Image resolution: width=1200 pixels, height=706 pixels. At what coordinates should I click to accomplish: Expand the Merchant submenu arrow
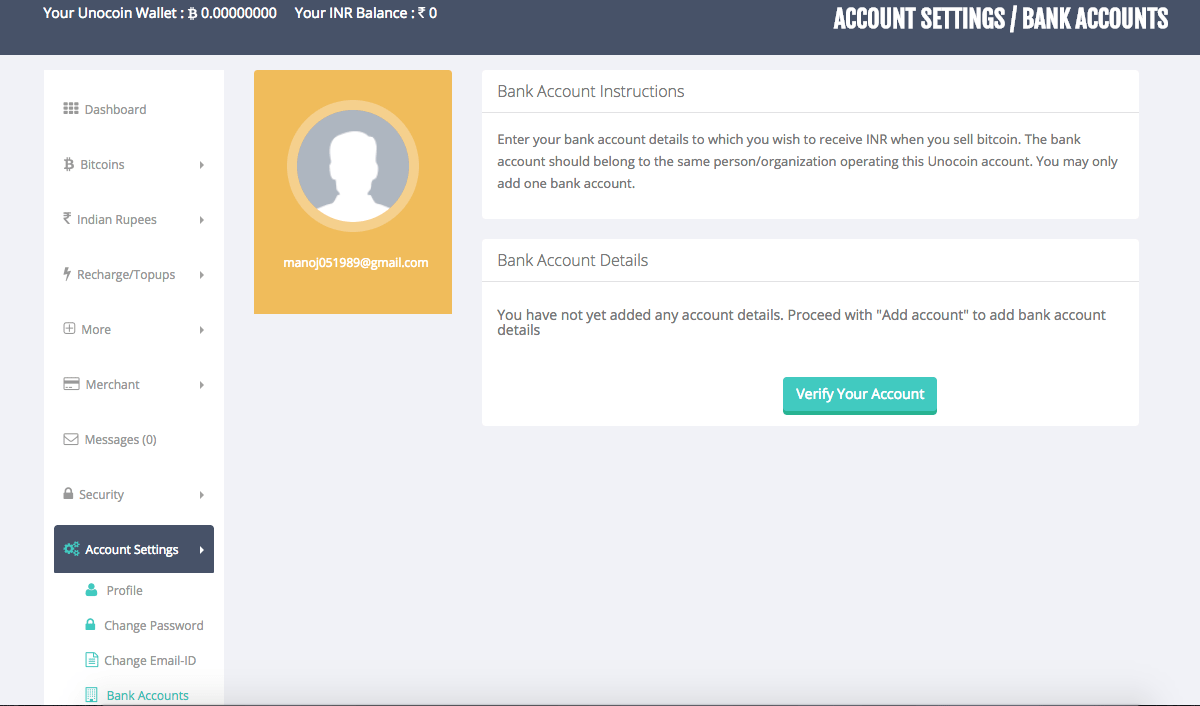pos(201,385)
